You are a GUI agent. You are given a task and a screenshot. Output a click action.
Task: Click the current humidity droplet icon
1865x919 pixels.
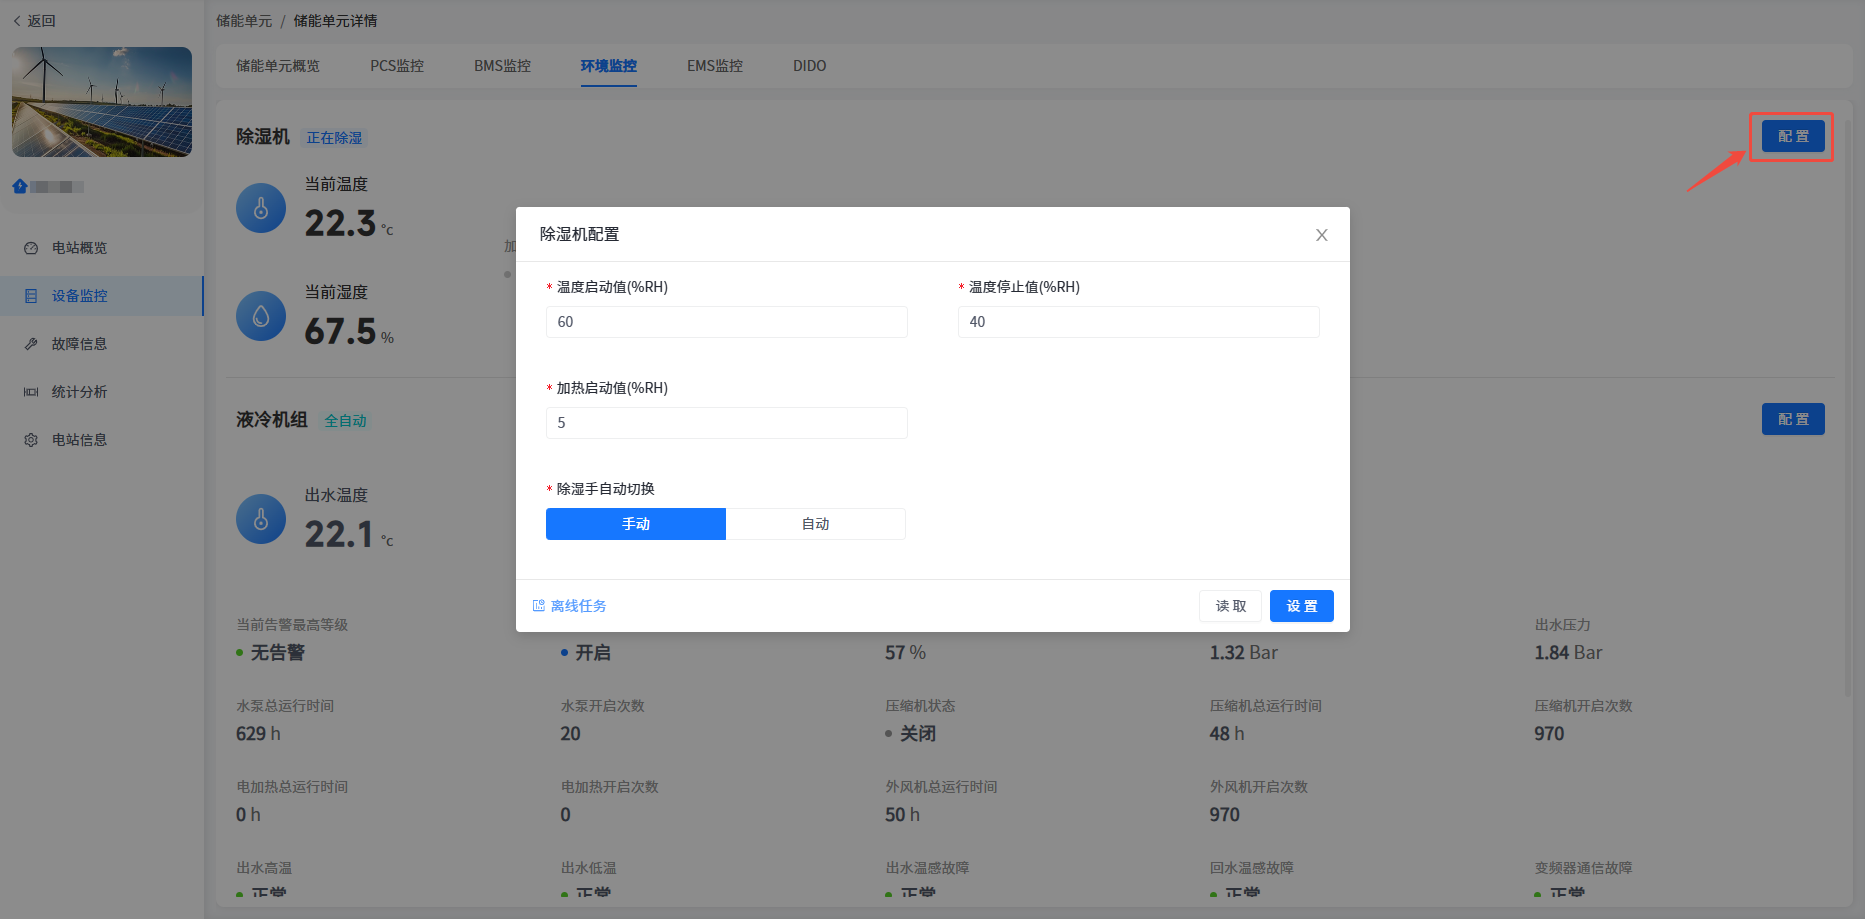(261, 316)
